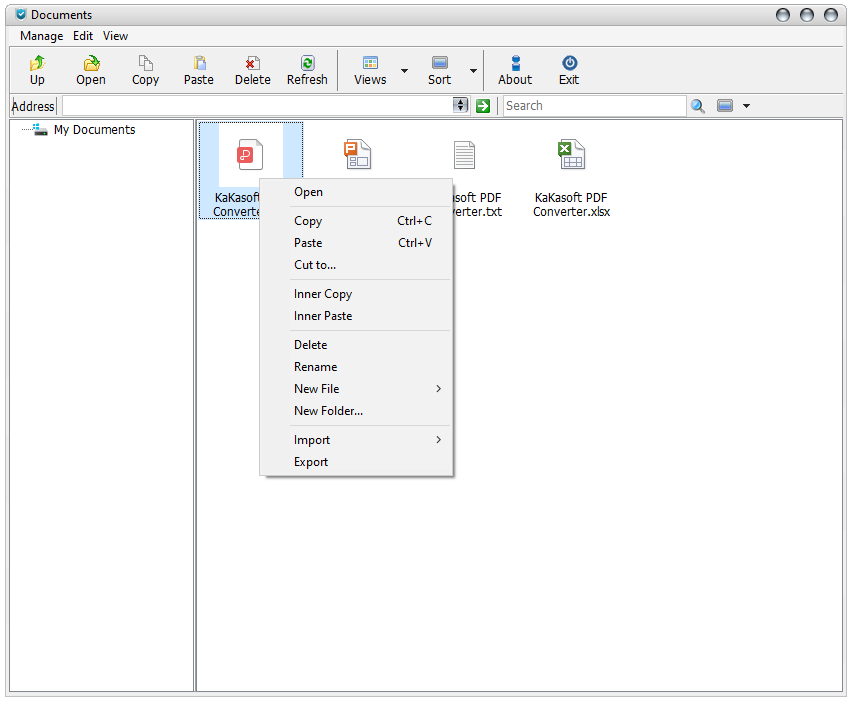Expand the New File submenu
The width and height of the screenshot is (851, 703).
point(439,389)
